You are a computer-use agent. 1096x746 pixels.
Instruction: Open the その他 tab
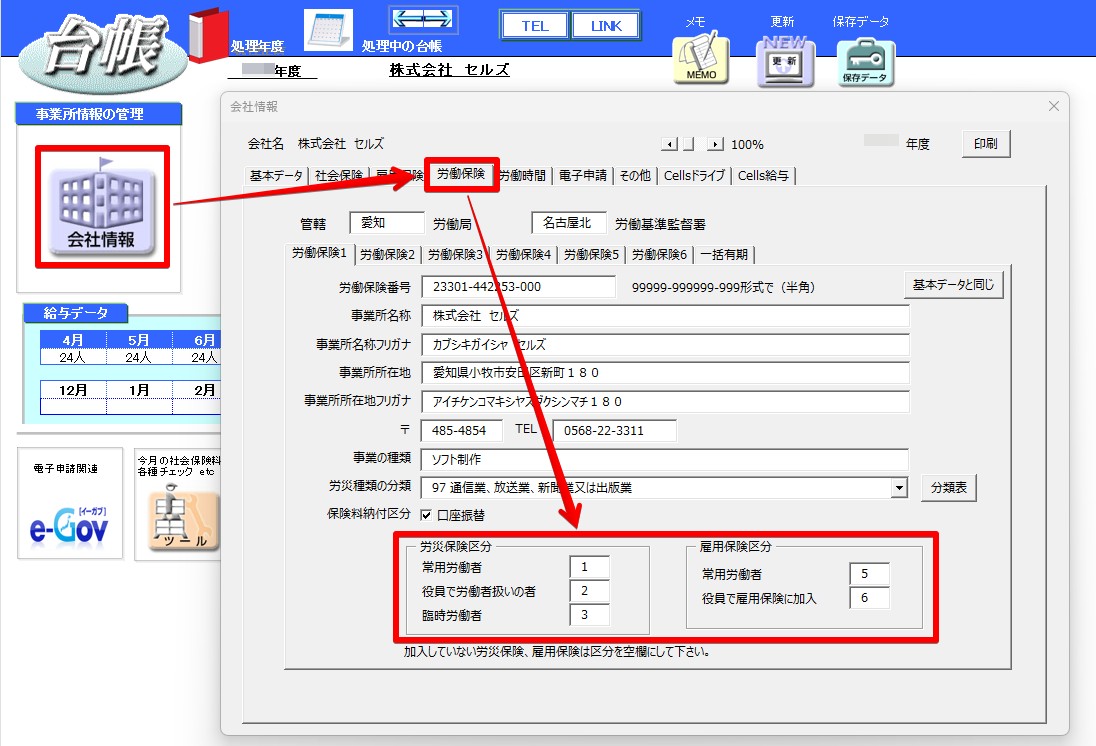click(x=635, y=175)
